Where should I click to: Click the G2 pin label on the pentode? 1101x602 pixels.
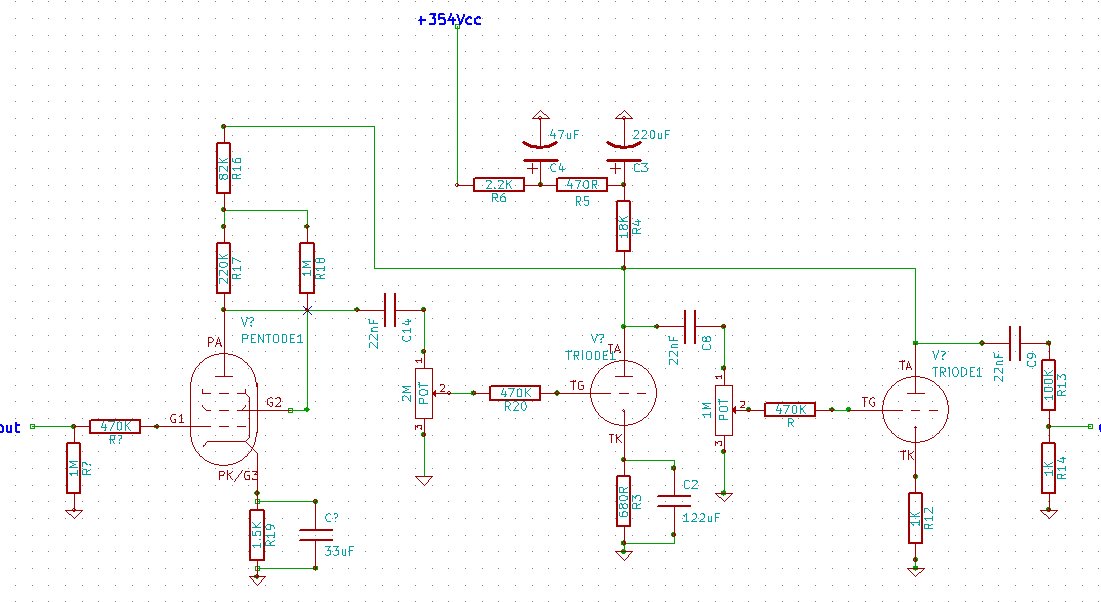[274, 402]
